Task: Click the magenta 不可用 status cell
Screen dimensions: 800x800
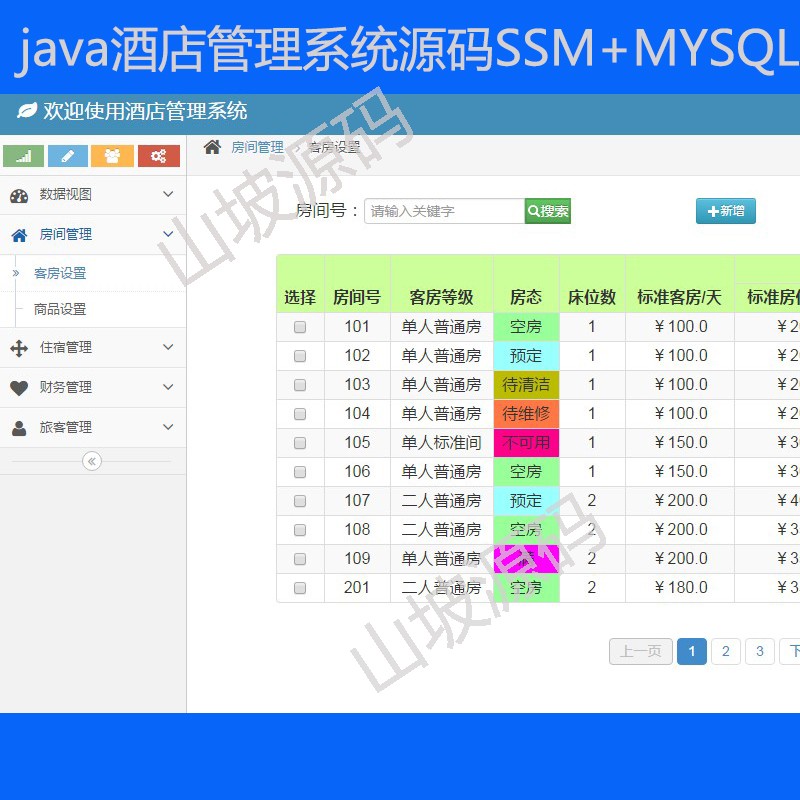Action: [527, 442]
